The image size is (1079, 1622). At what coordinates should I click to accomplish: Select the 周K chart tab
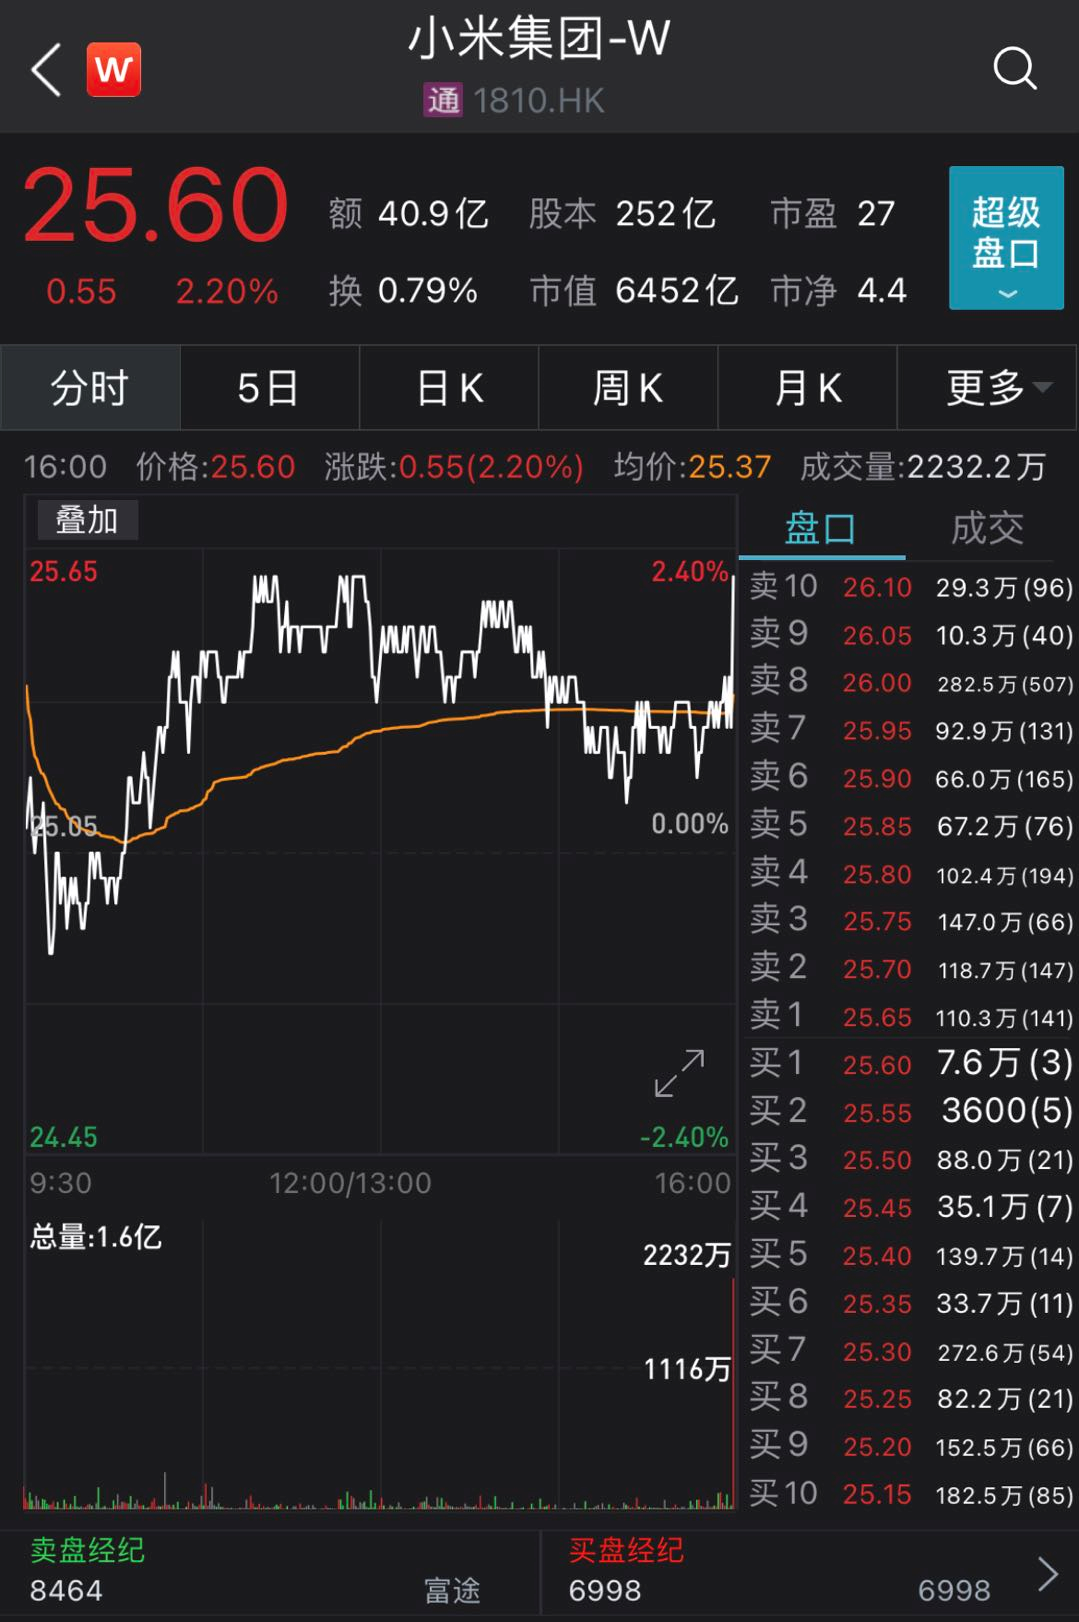pos(628,387)
